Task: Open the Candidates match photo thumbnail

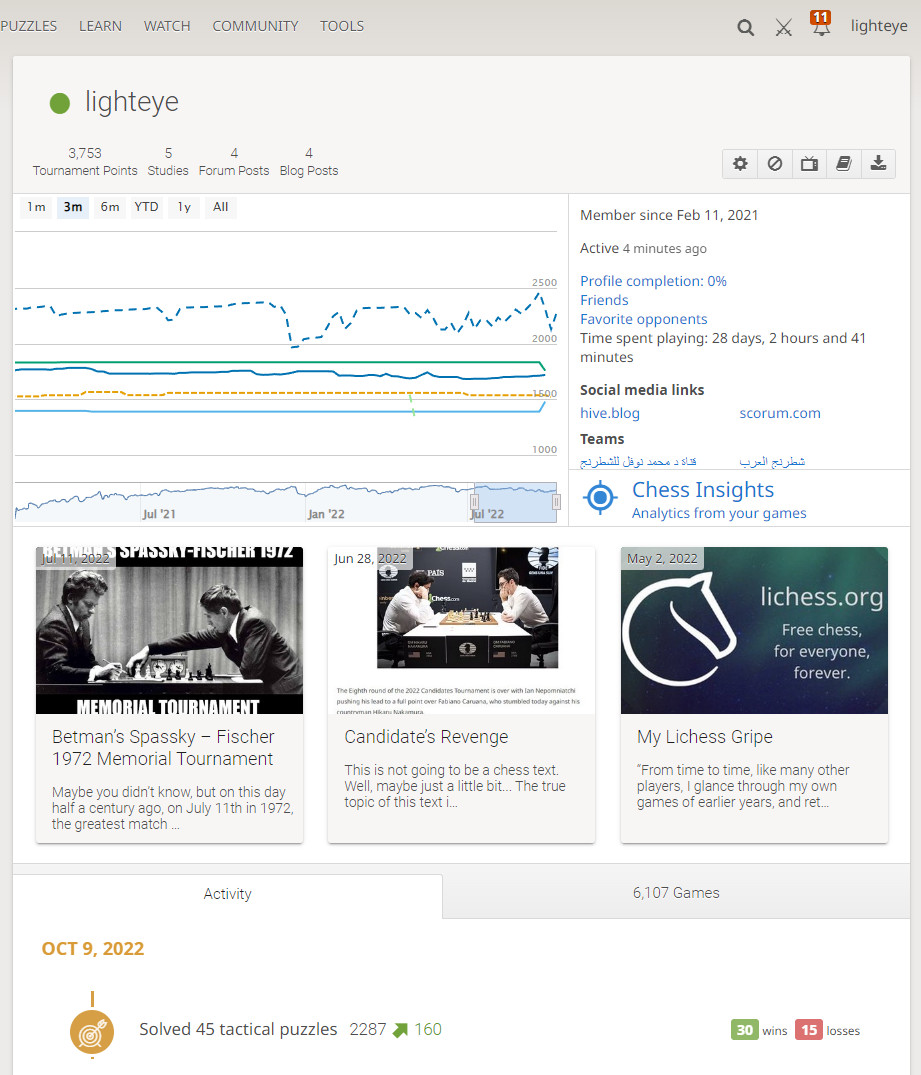Action: click(462, 631)
